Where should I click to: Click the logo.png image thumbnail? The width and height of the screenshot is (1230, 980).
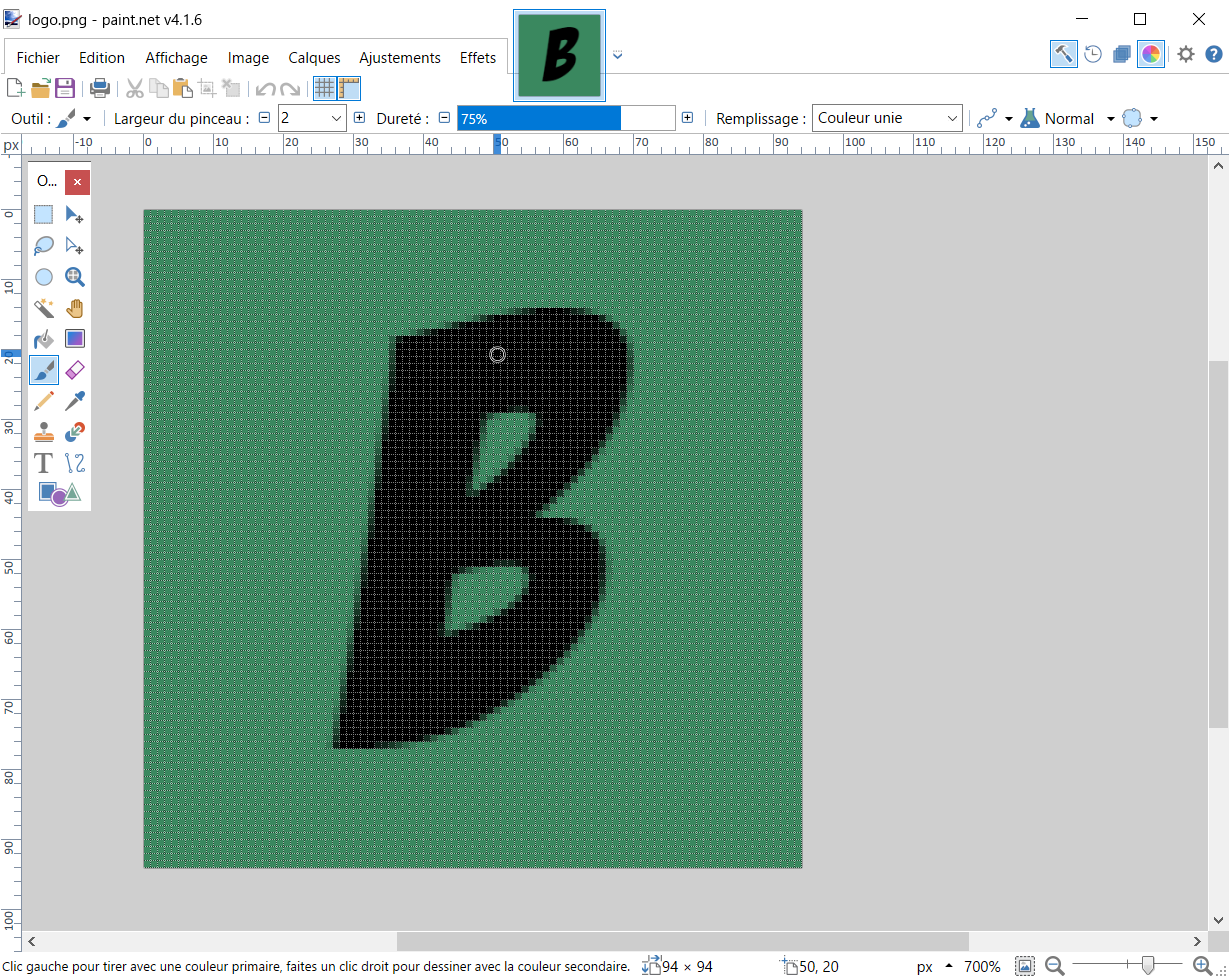click(x=559, y=55)
